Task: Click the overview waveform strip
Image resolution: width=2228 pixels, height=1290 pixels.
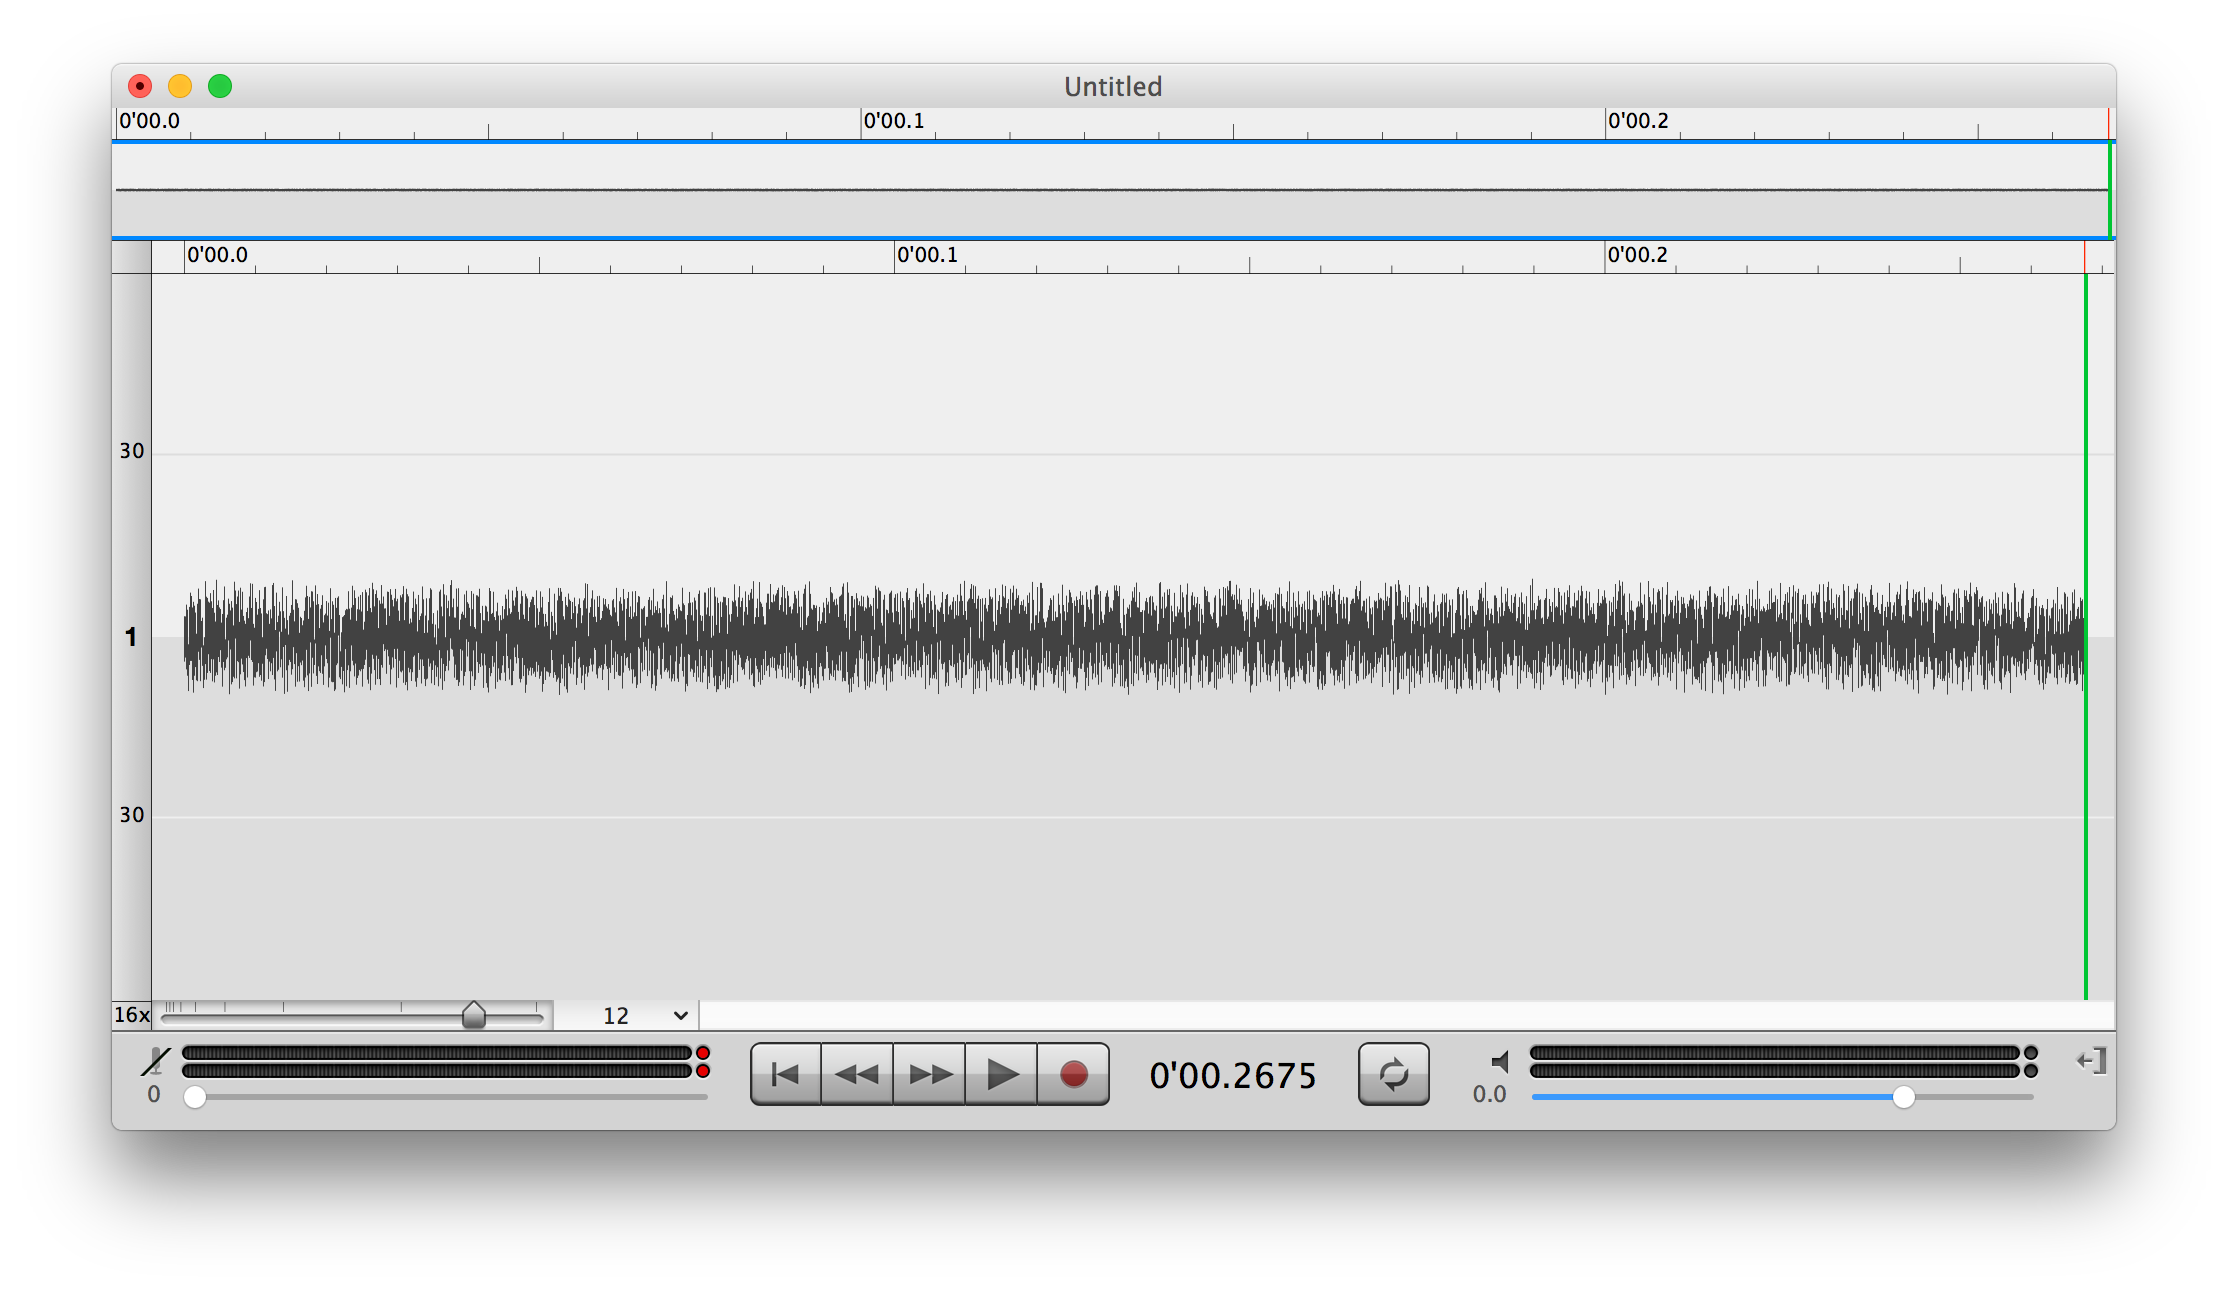Action: [x=1112, y=190]
